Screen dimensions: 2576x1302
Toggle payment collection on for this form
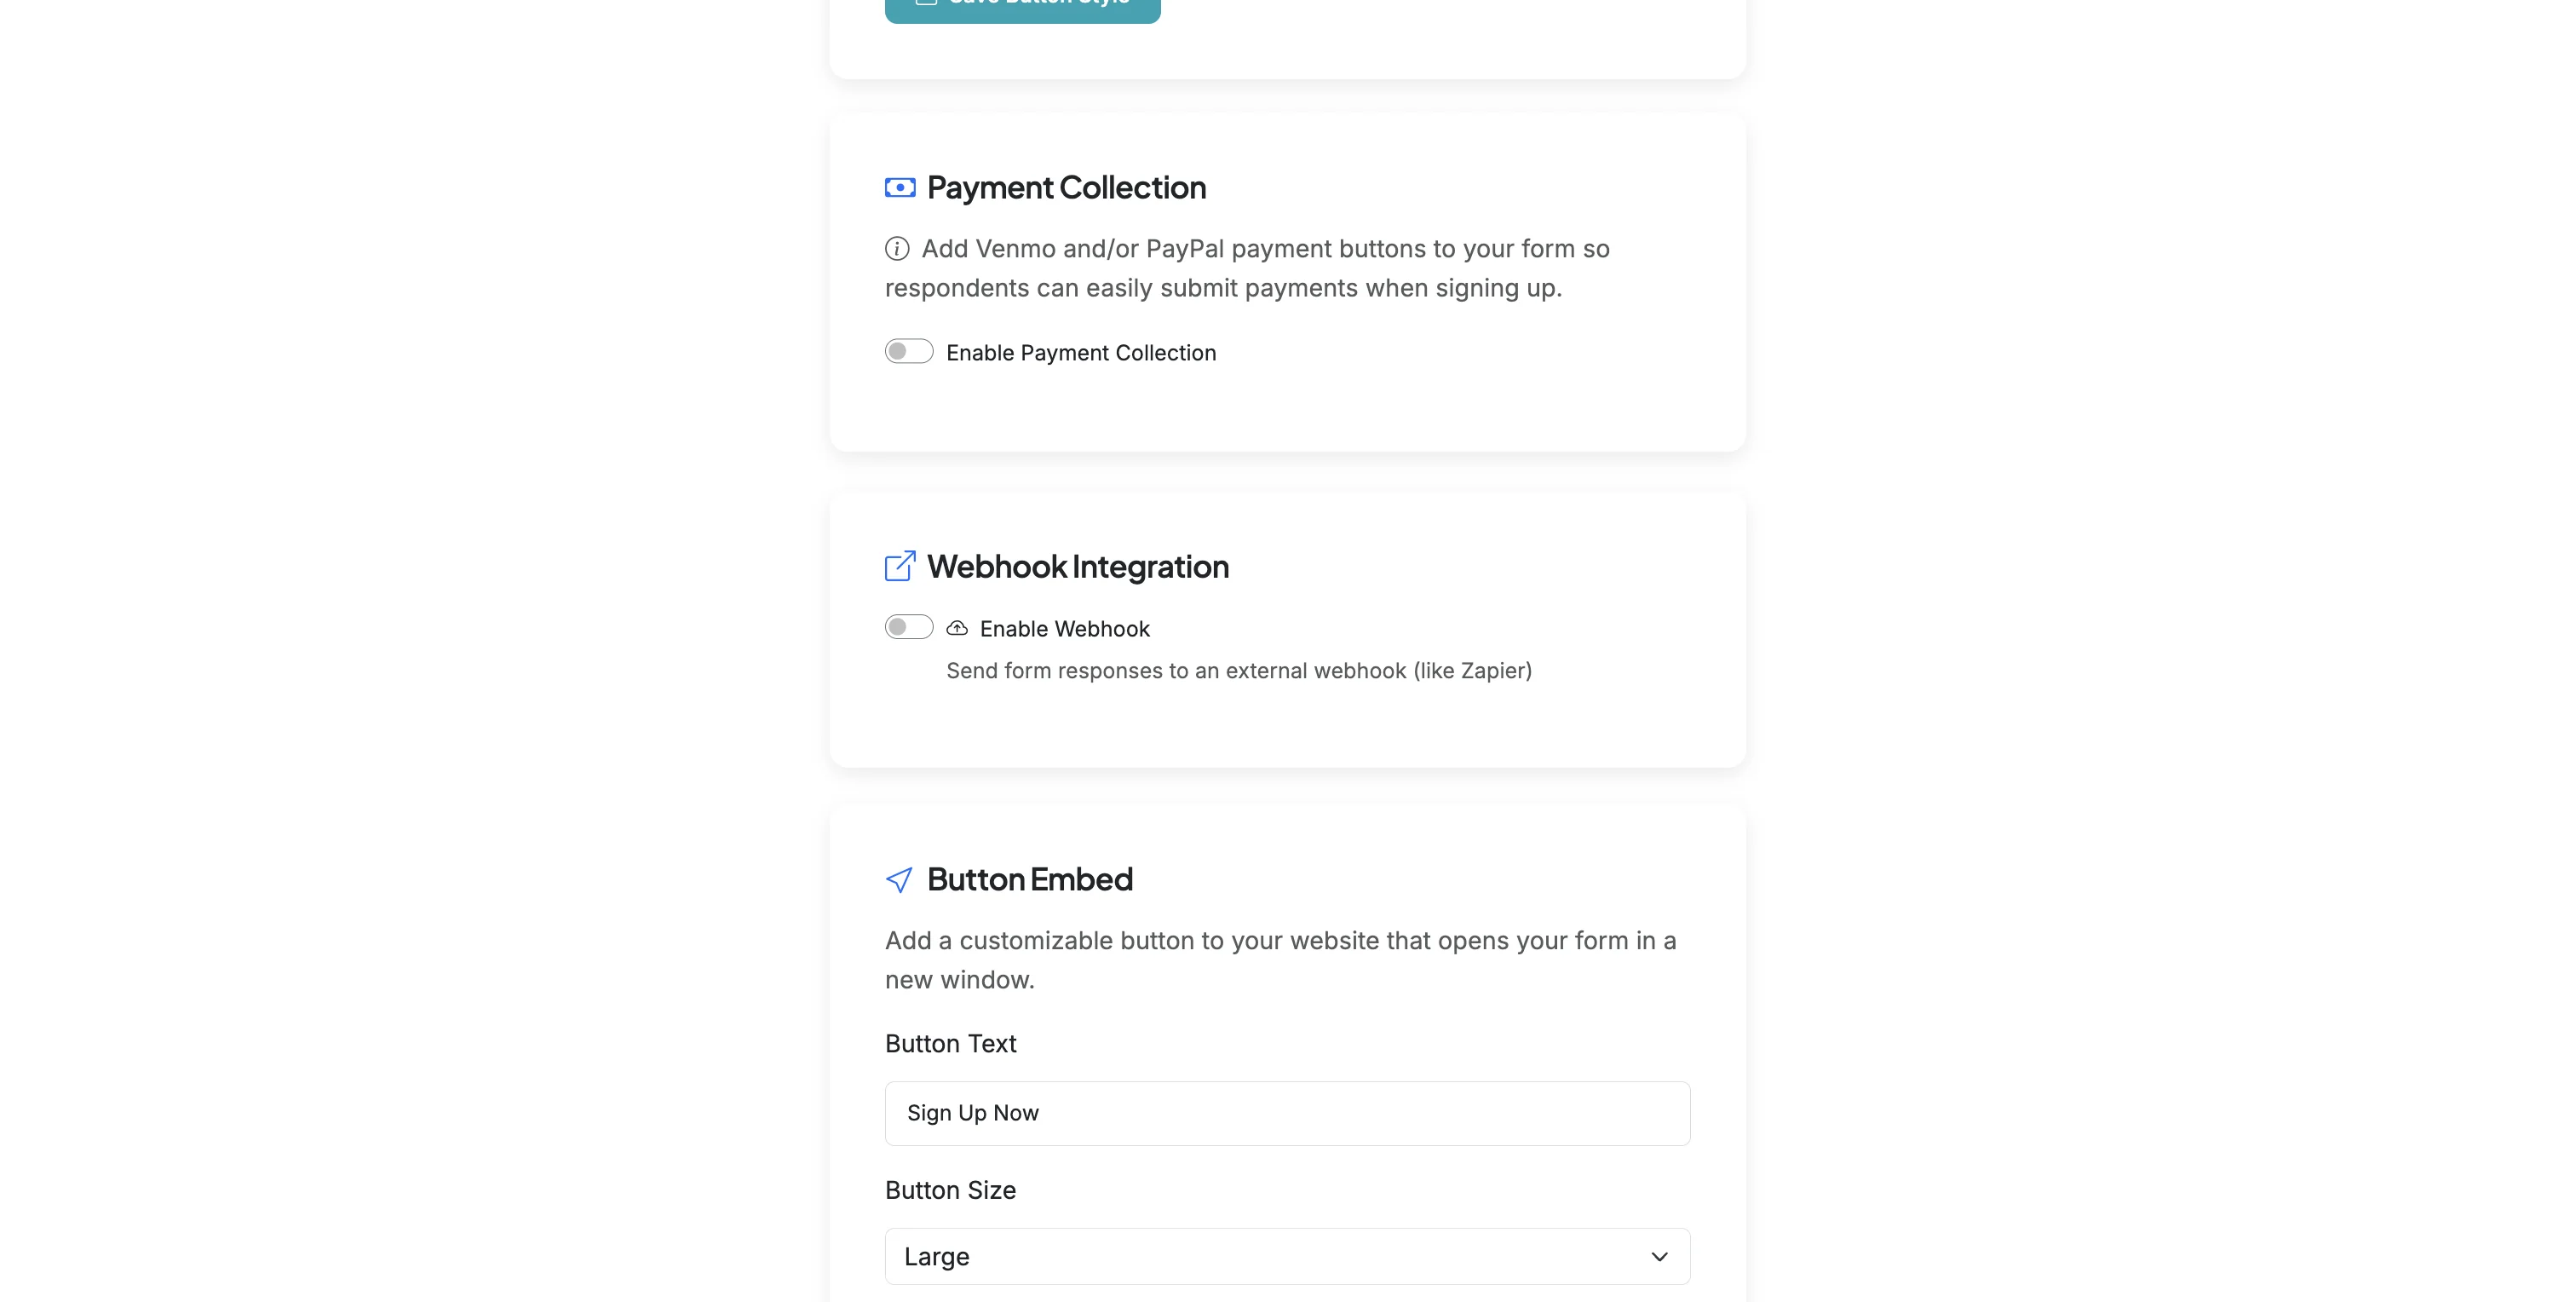(909, 351)
